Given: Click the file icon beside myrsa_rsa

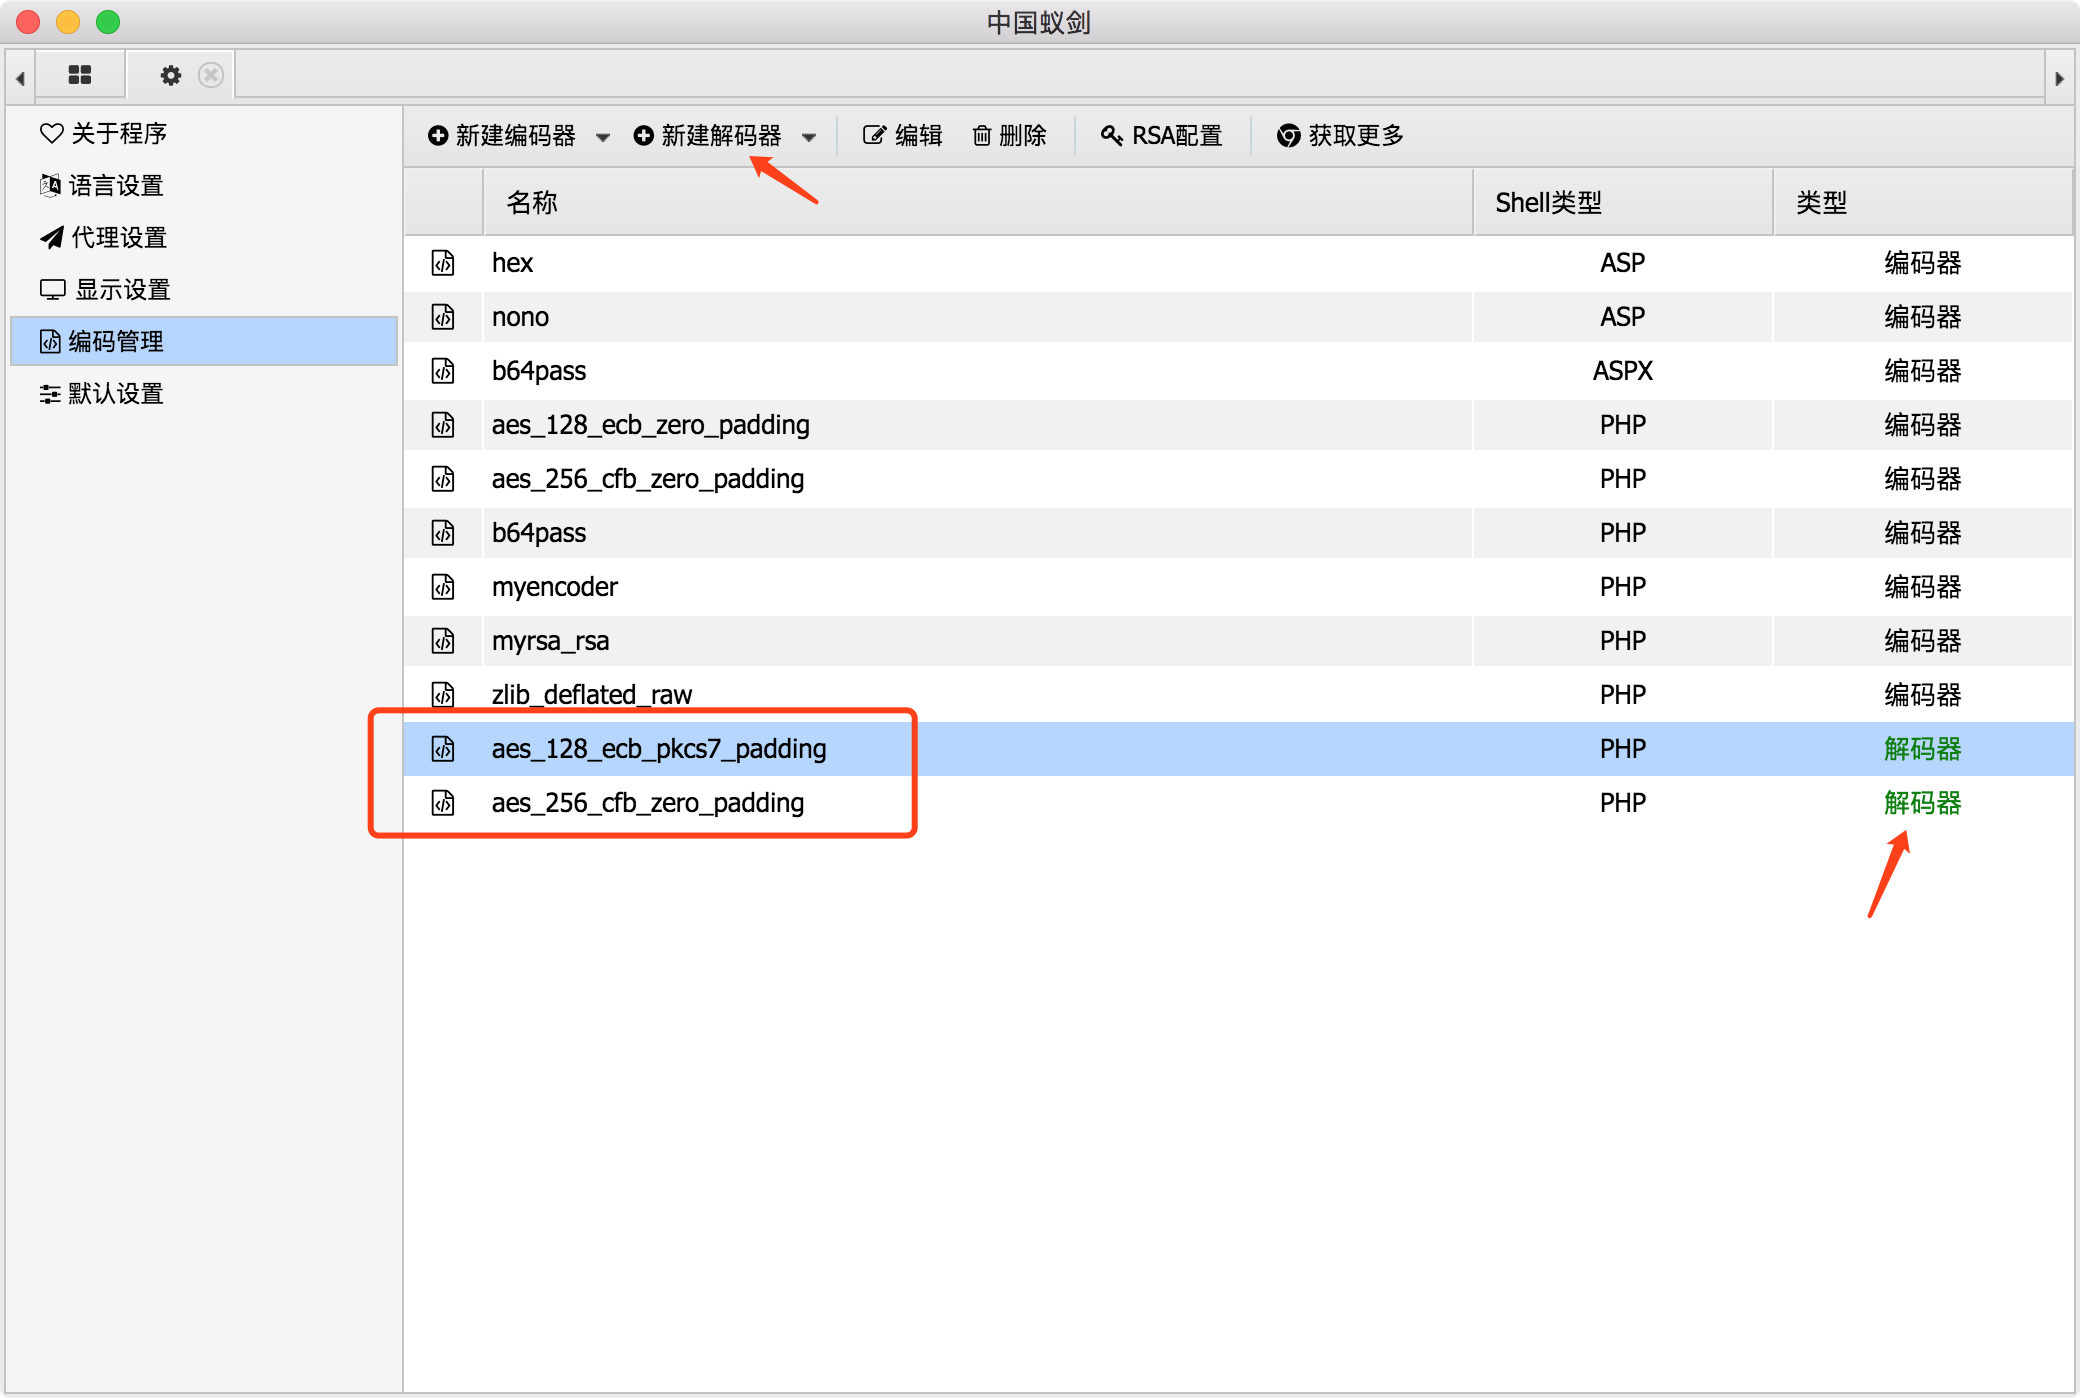Looking at the screenshot, I should pyautogui.click(x=443, y=641).
